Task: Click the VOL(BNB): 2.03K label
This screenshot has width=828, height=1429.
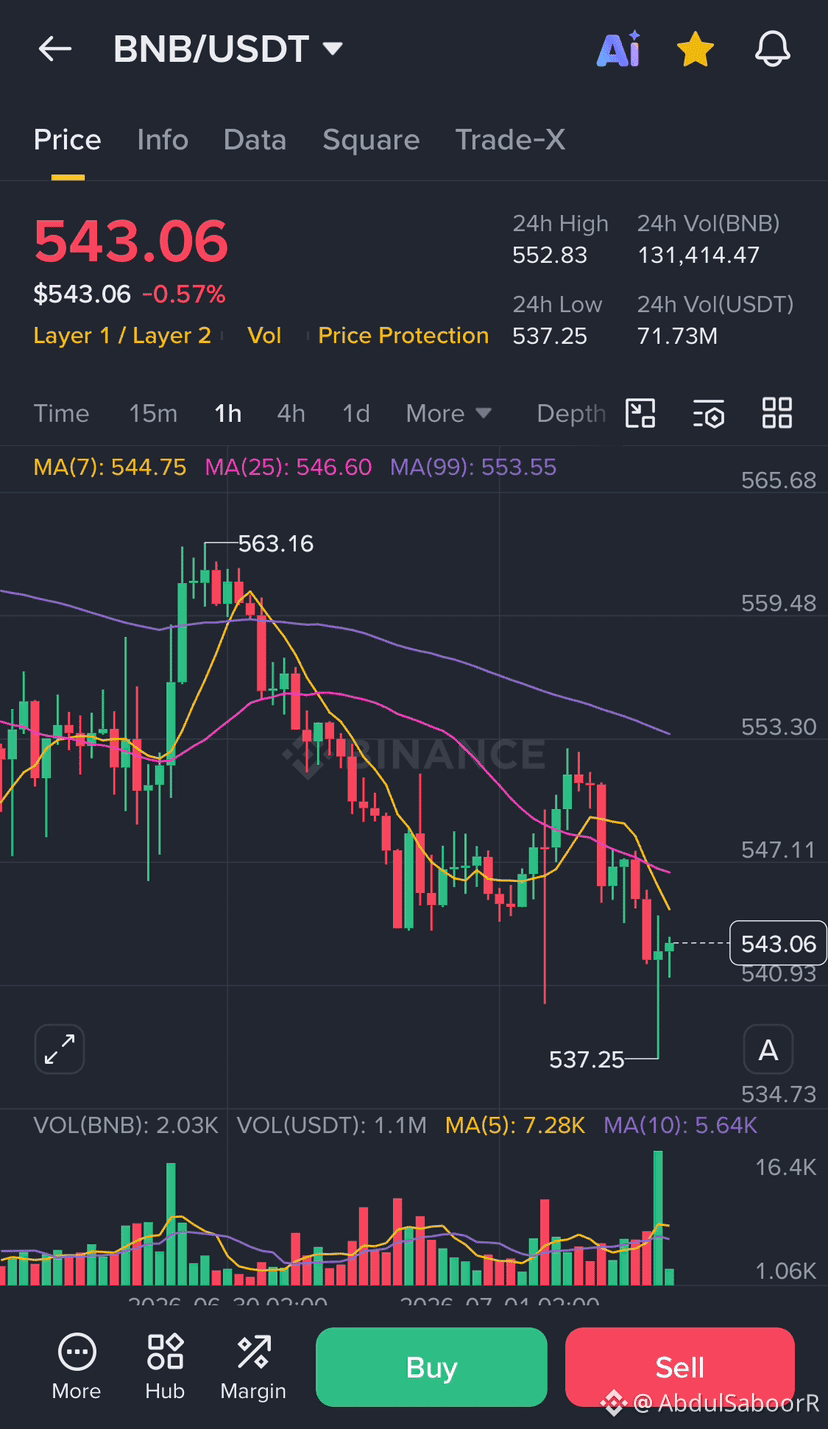Action: click(x=126, y=1125)
